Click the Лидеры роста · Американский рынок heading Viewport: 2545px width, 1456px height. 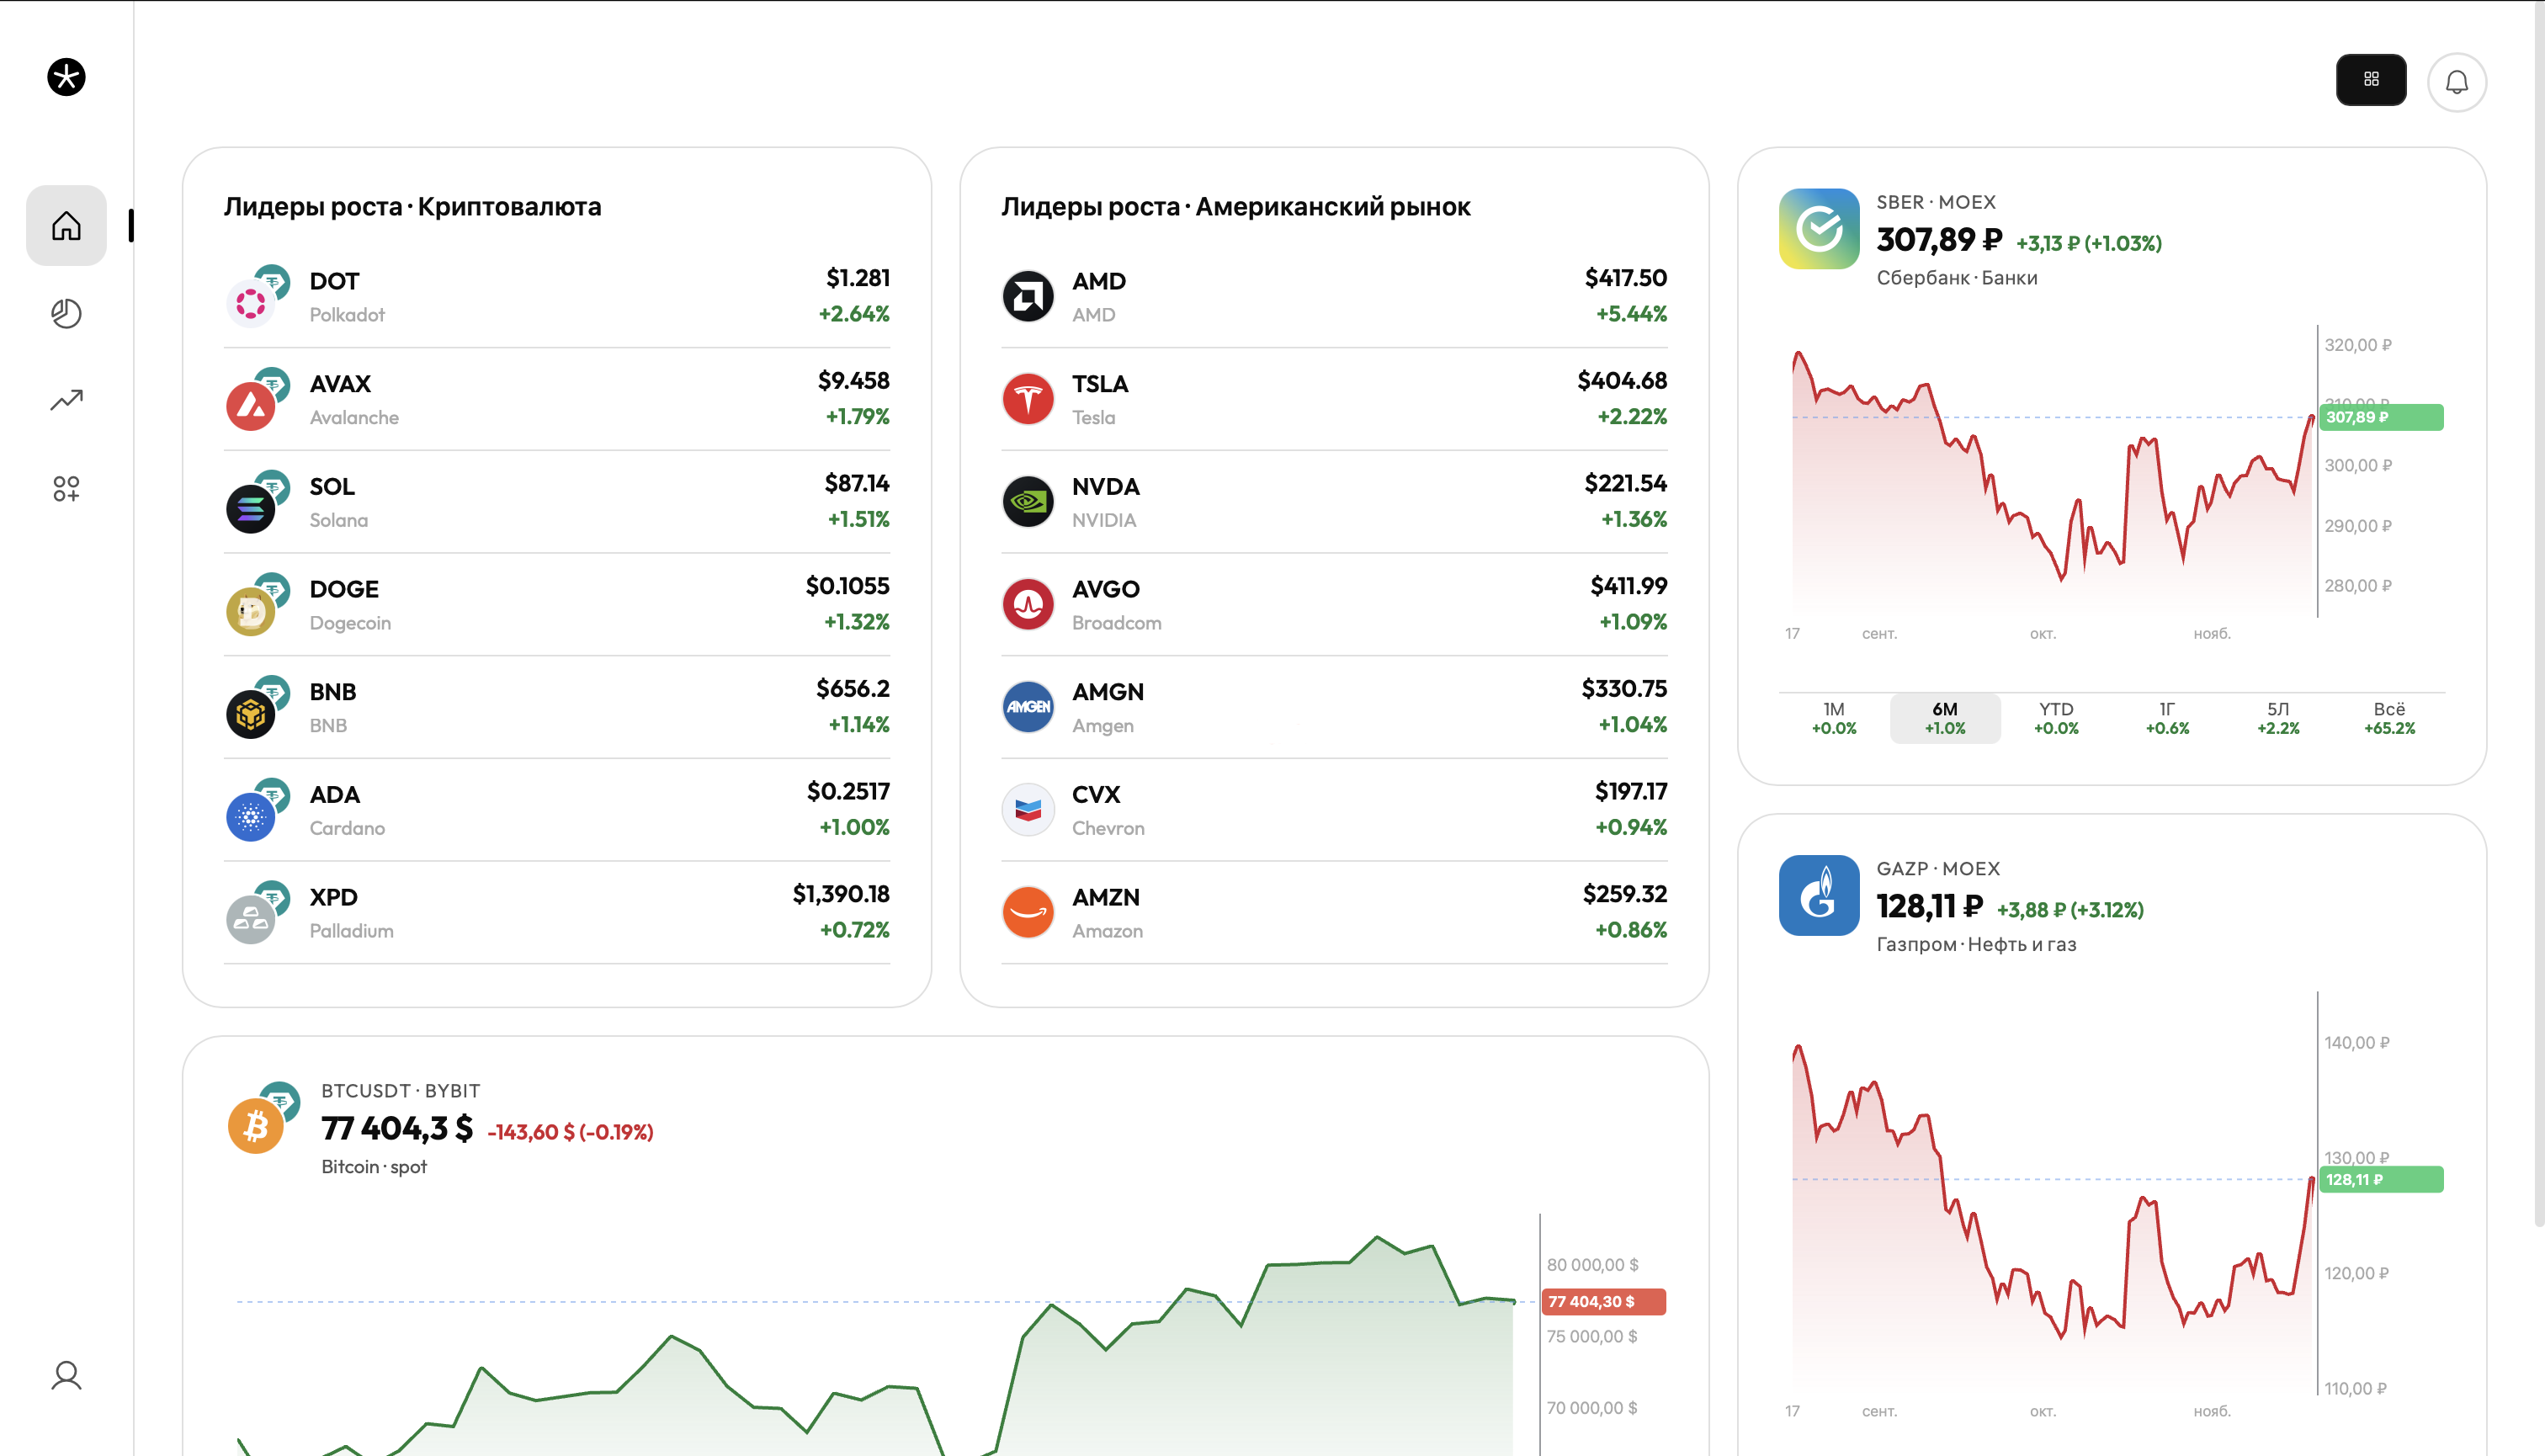pos(1236,207)
